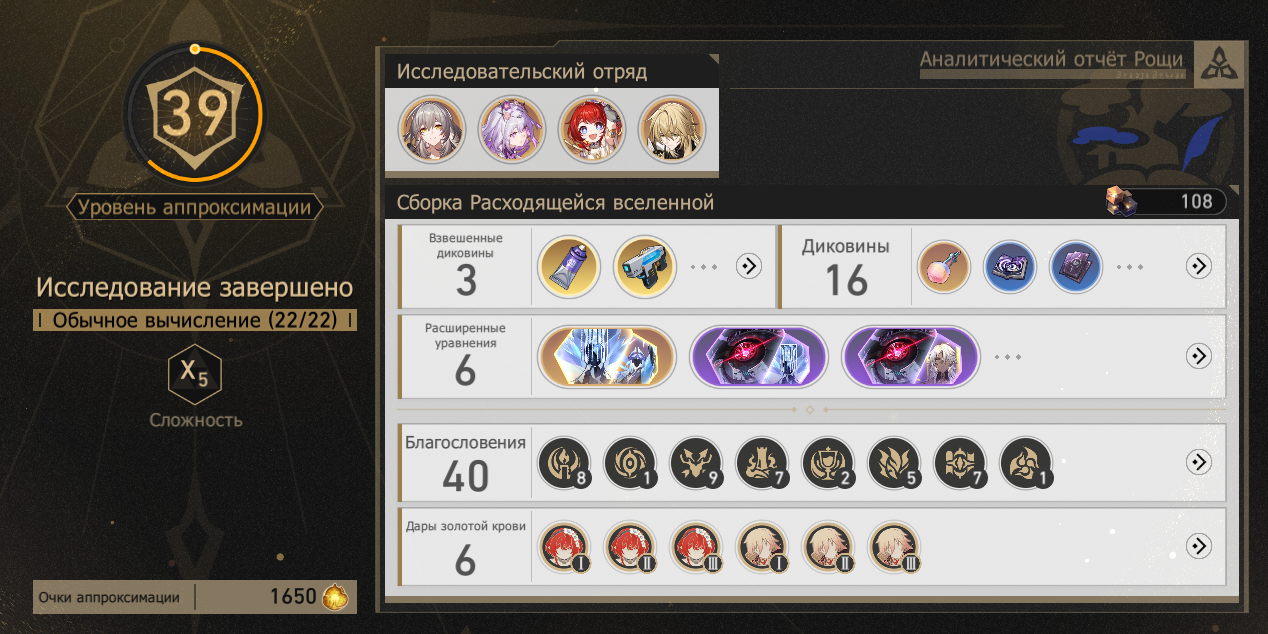Expand the Расширенные уравнения arrow
The width and height of the screenshot is (1268, 634).
1198,356
